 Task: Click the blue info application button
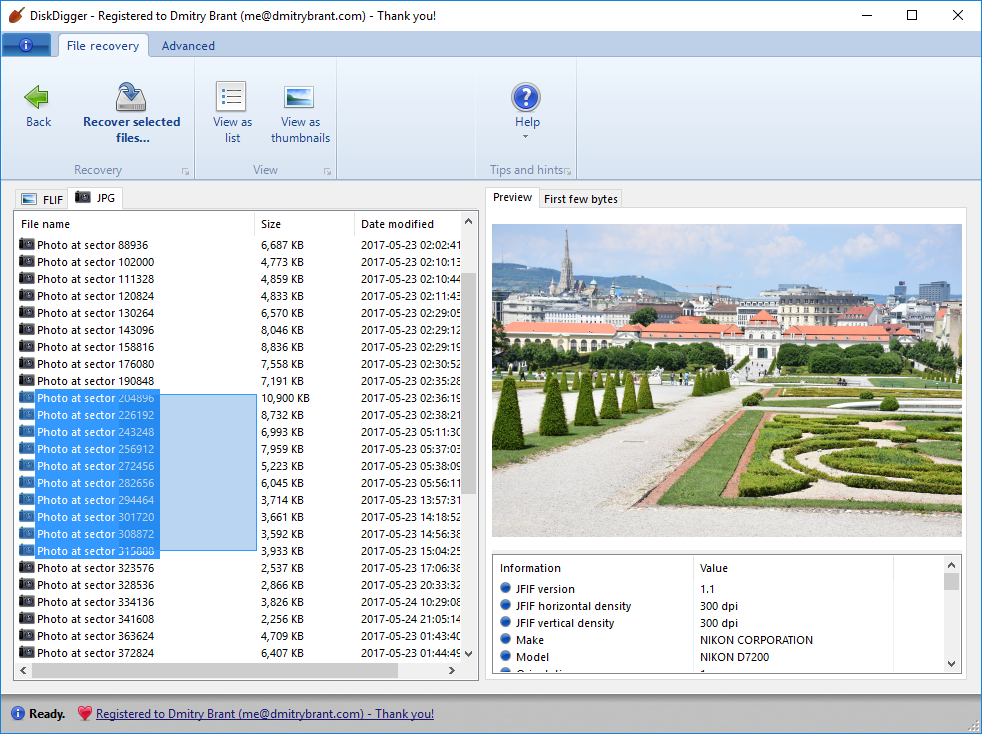pyautogui.click(x=26, y=45)
